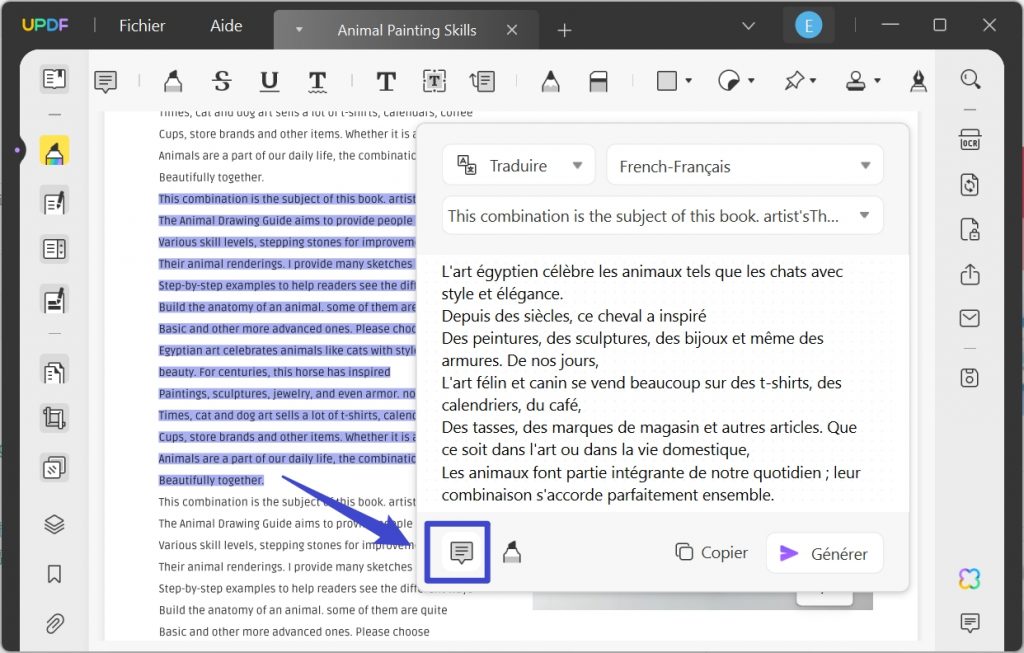Select the Squiggly underline tool
1024x653 pixels.
click(x=317, y=82)
